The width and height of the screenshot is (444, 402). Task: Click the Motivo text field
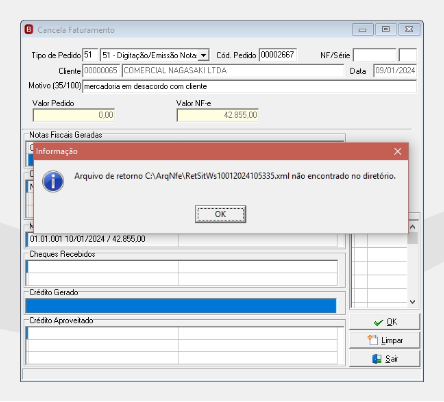click(249, 86)
